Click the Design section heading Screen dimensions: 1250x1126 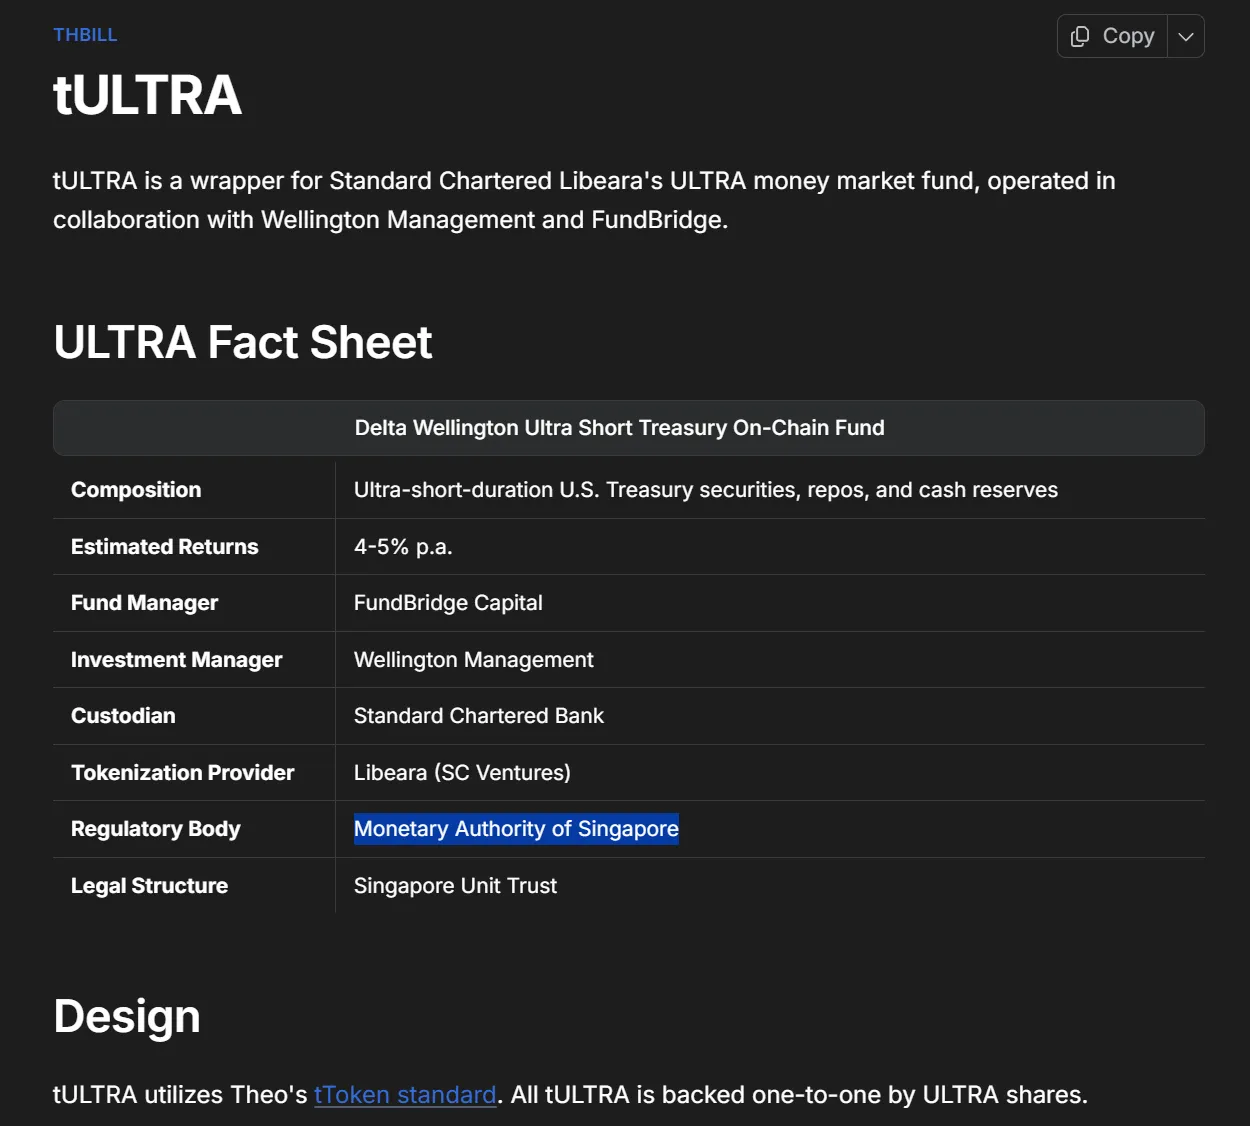127,1017
